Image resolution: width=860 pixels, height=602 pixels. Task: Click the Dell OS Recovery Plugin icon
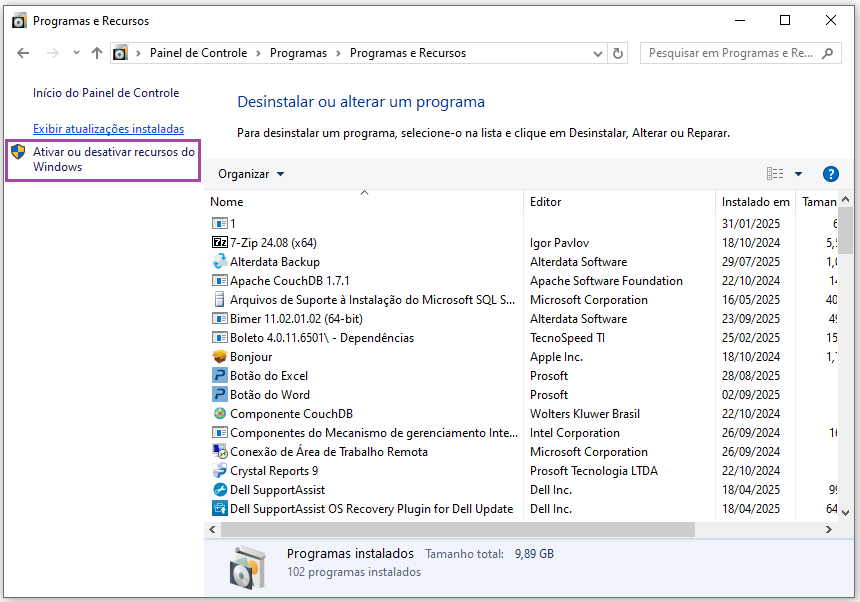click(219, 508)
